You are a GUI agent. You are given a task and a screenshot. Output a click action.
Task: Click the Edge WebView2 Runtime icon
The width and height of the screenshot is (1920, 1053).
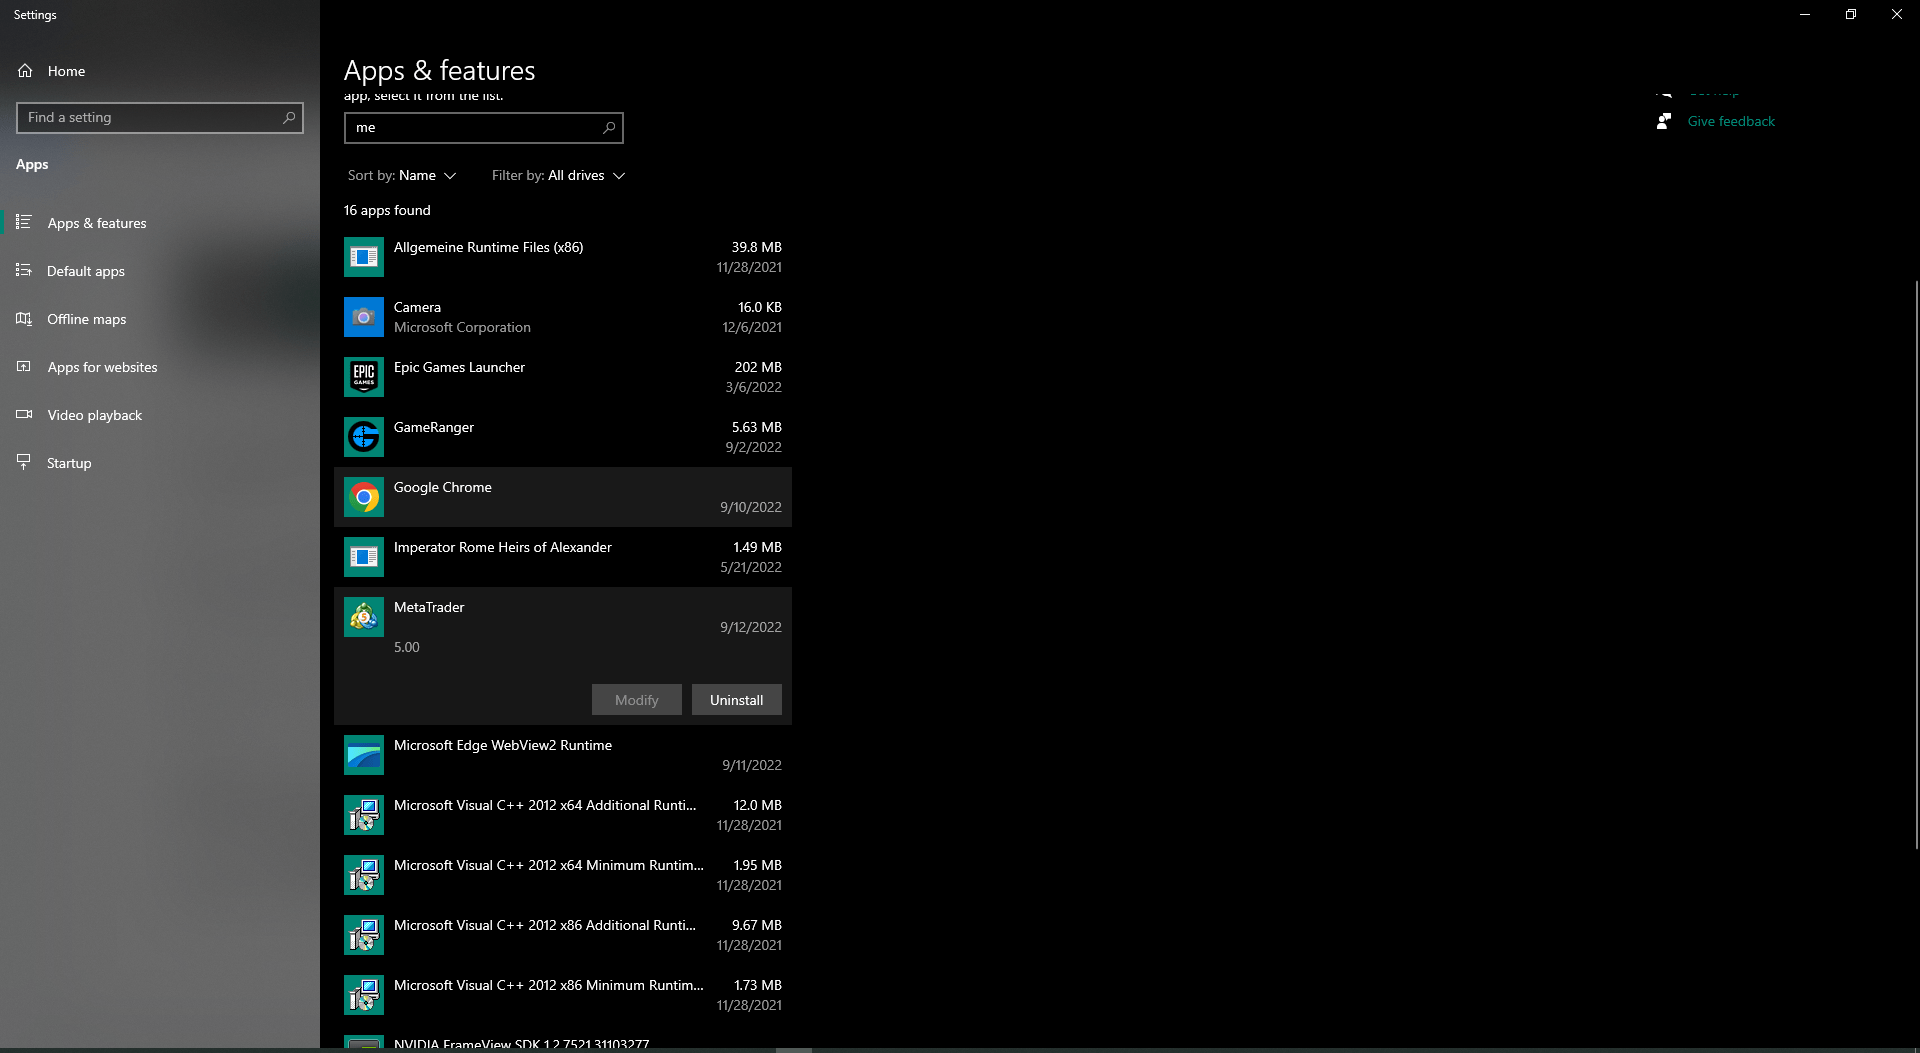coord(364,755)
